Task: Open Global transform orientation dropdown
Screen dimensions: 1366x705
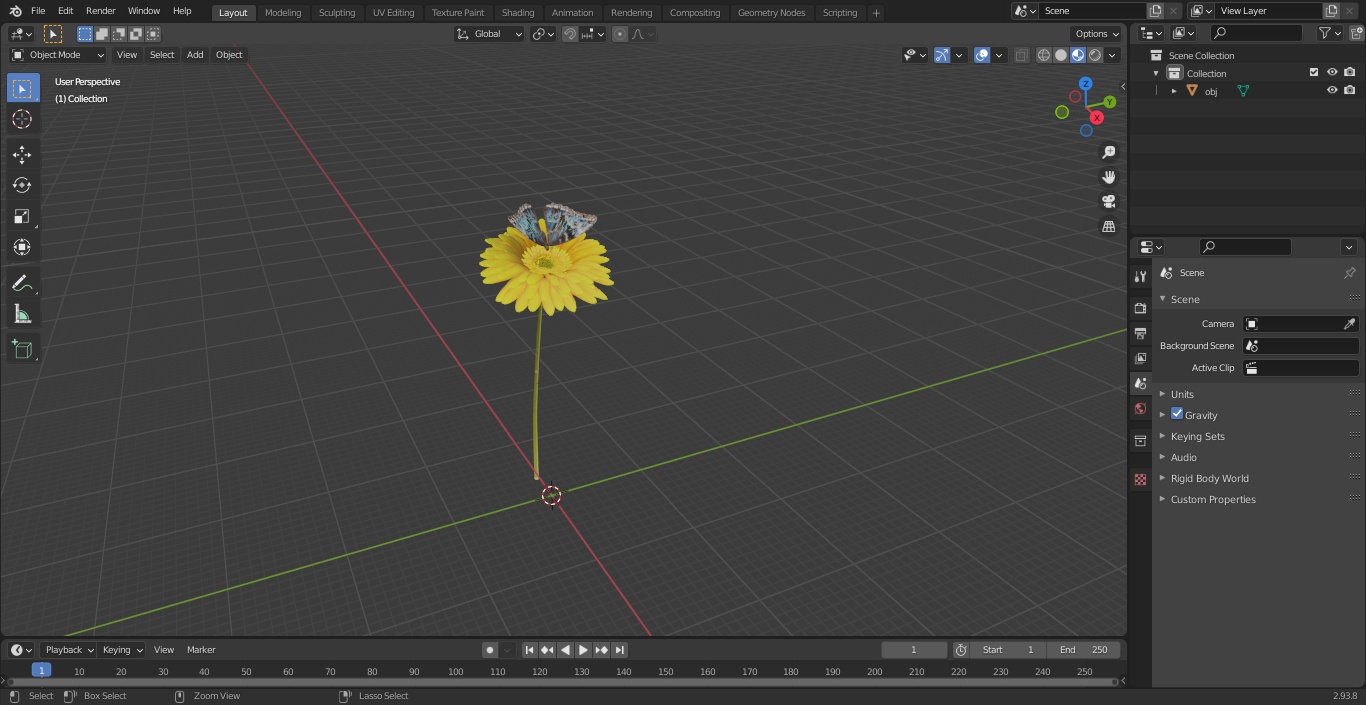Action: pos(490,34)
